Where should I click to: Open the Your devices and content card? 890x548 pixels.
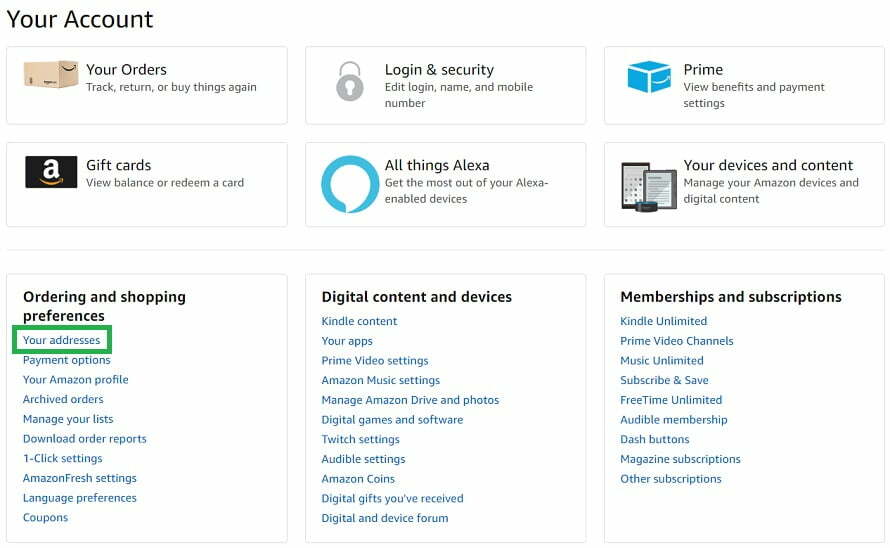744,185
